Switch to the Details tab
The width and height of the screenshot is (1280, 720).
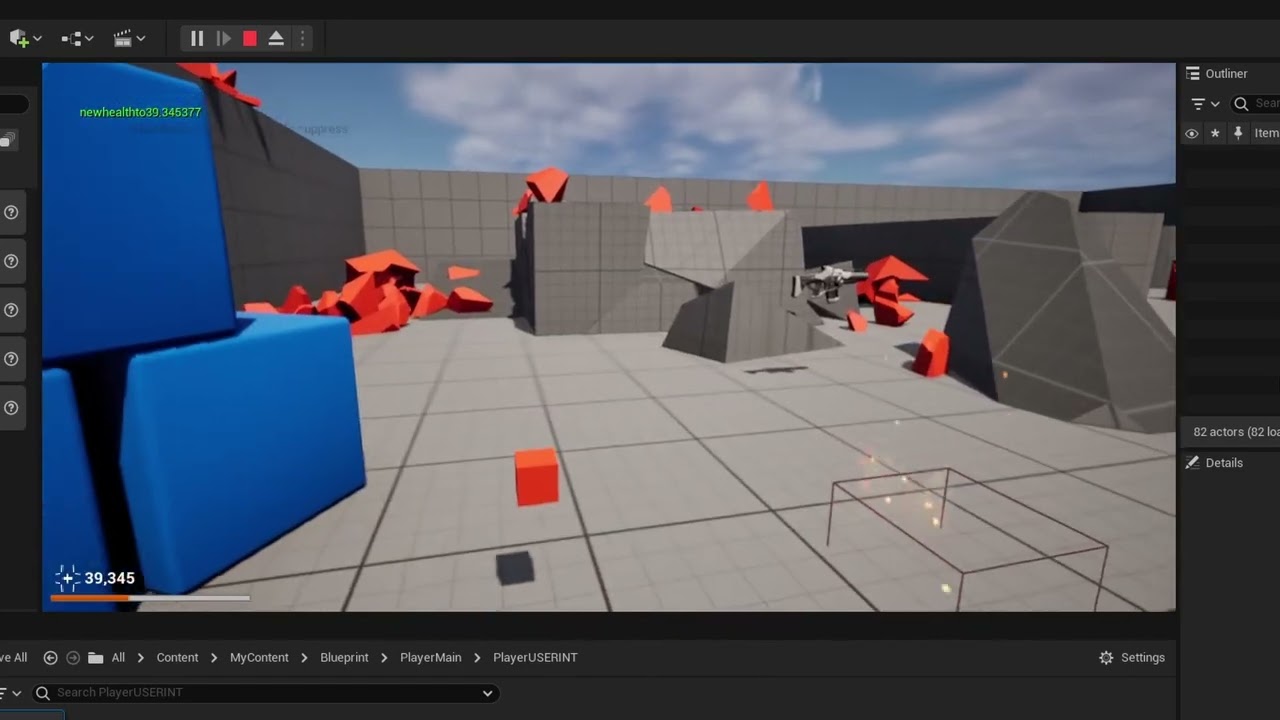pos(1224,463)
